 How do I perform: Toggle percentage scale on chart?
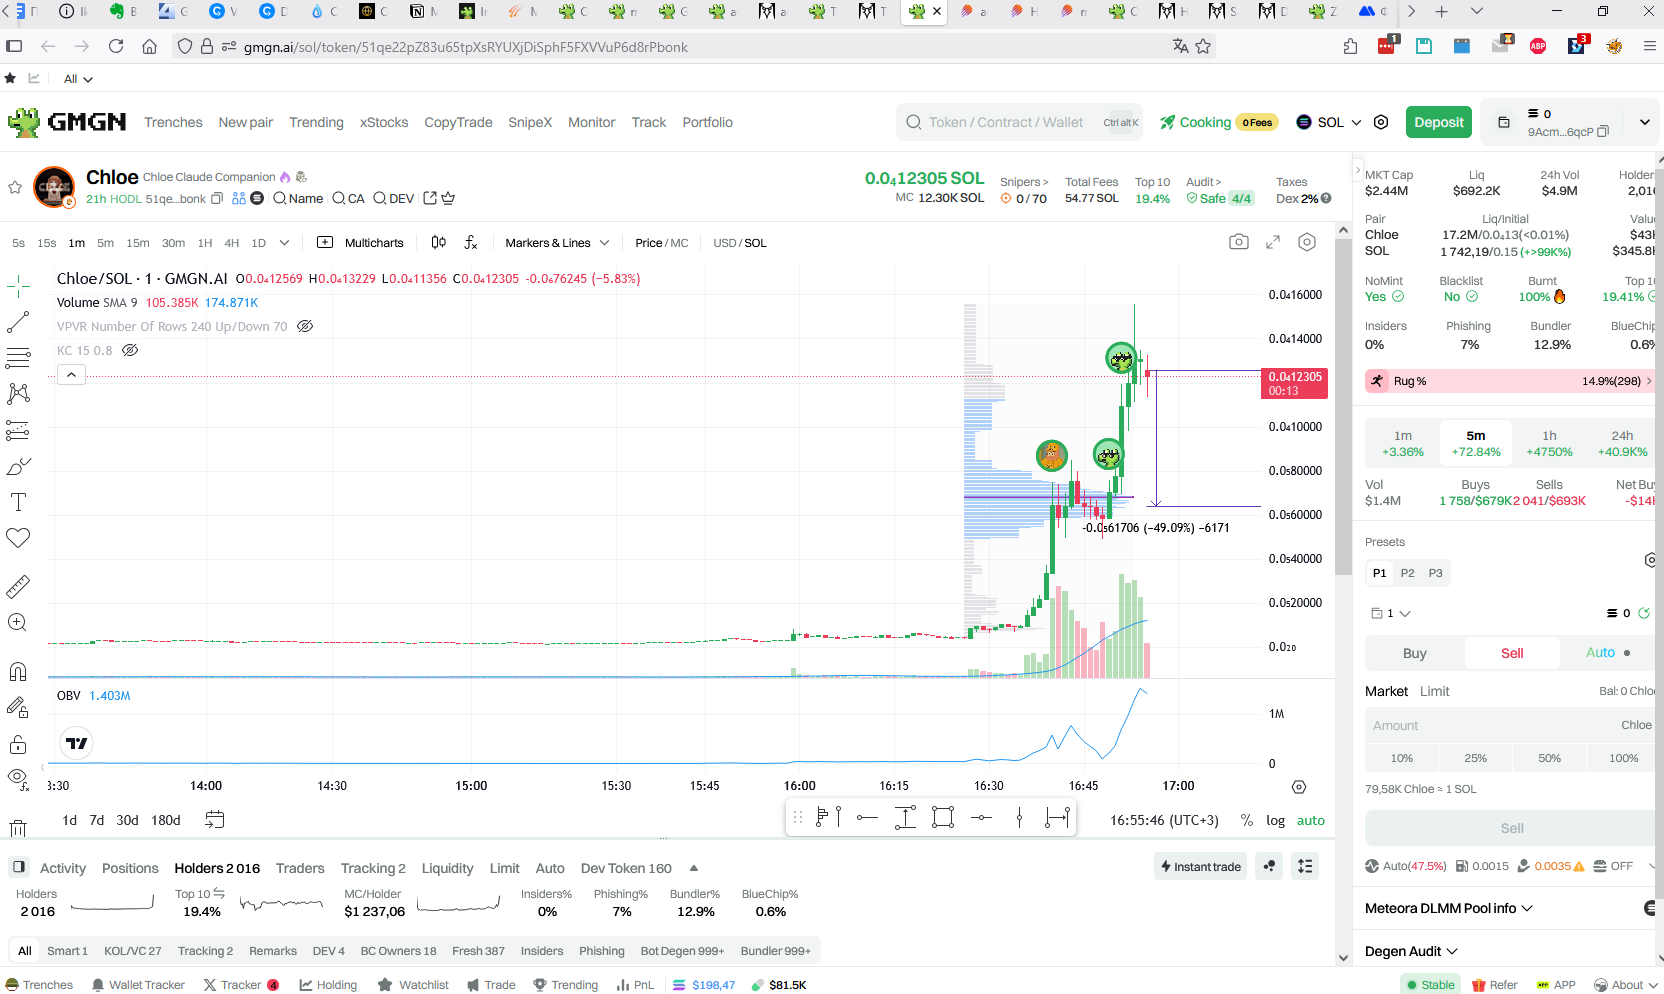[1246, 820]
